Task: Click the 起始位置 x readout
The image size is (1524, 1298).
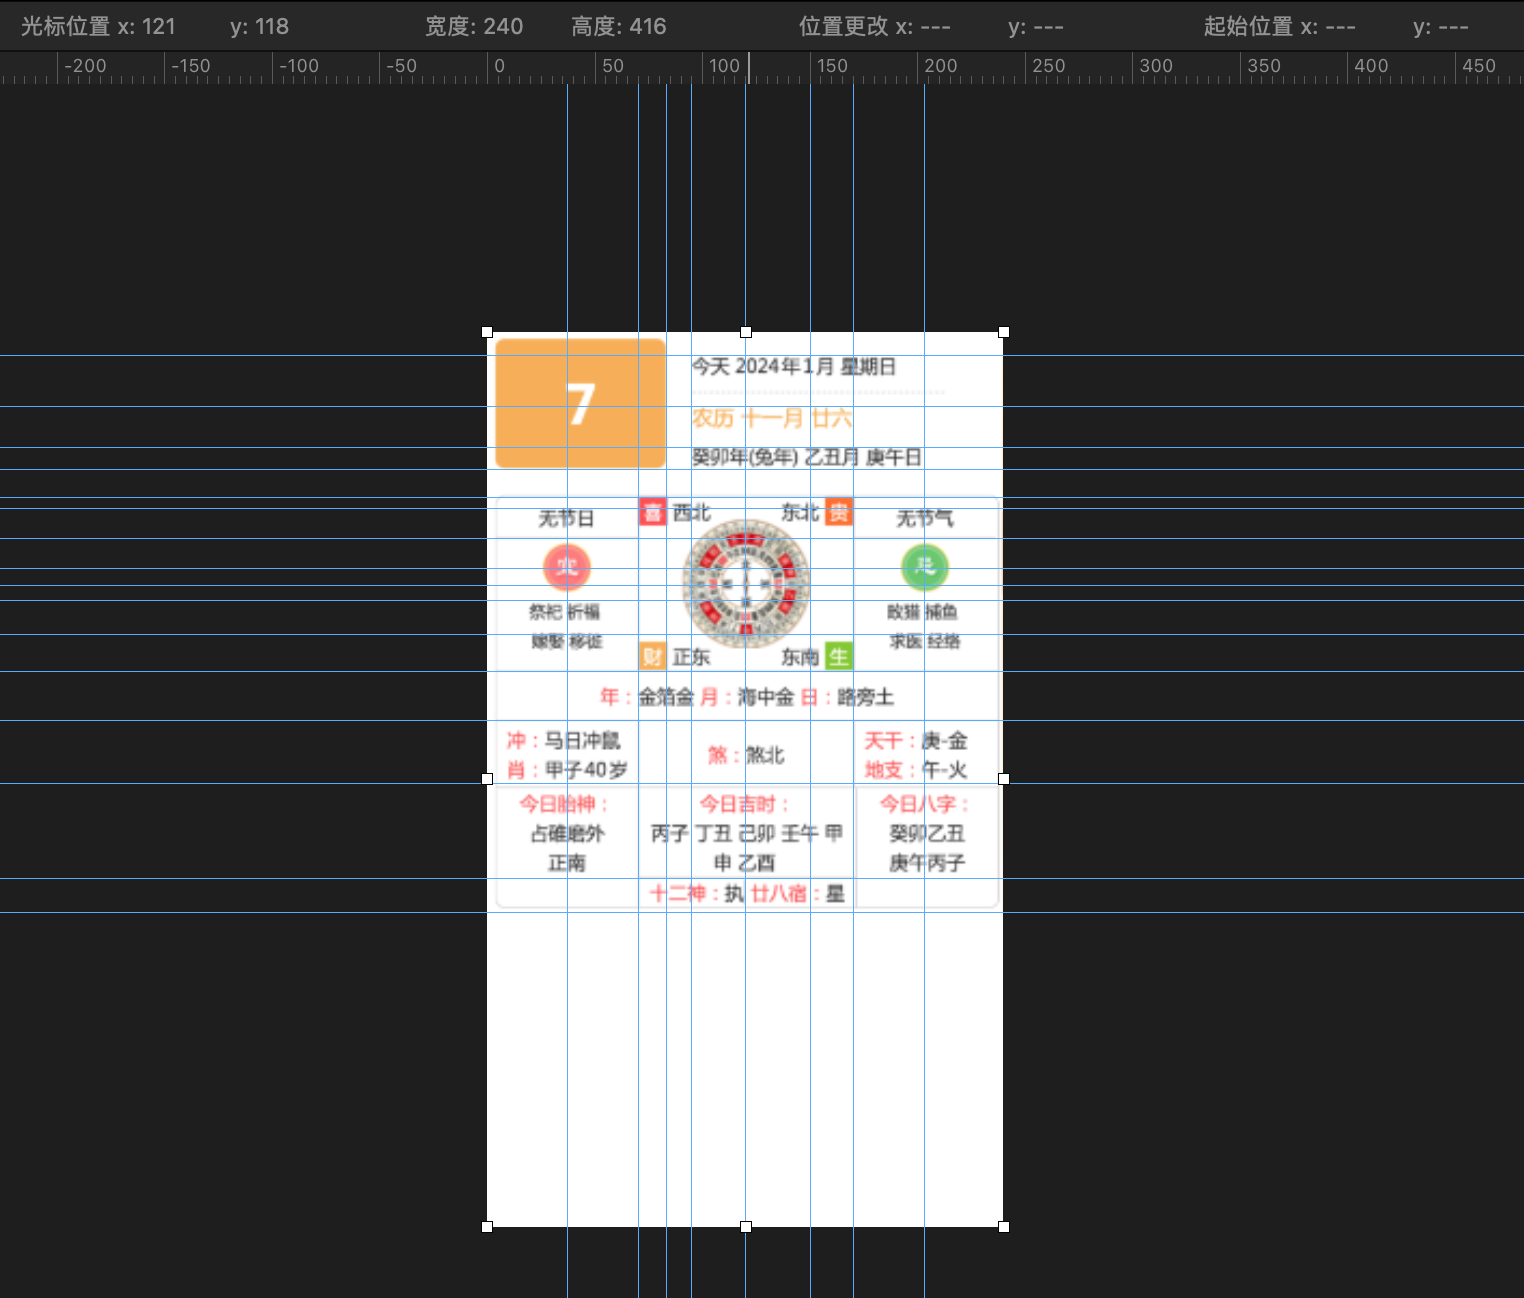Action: click(x=1280, y=26)
